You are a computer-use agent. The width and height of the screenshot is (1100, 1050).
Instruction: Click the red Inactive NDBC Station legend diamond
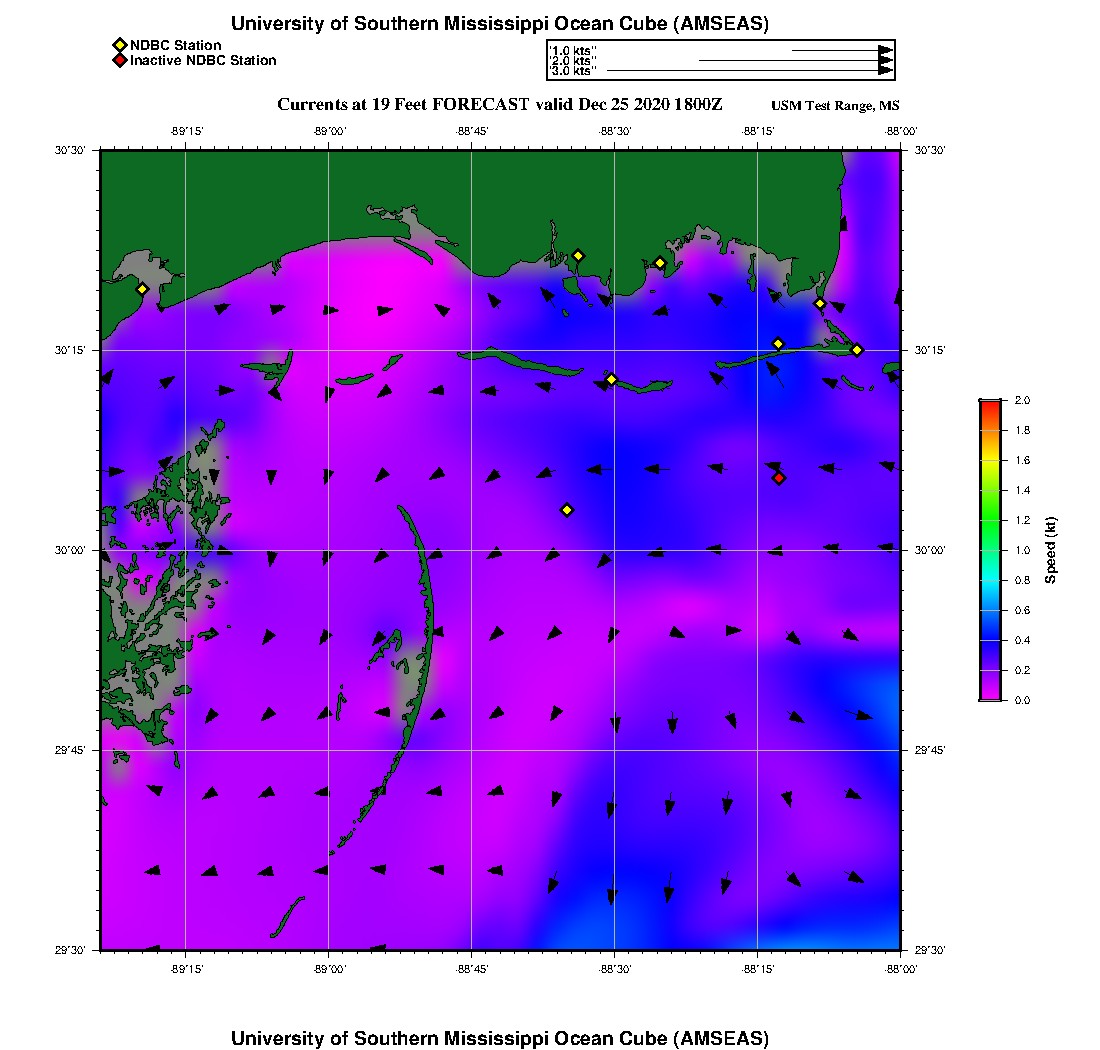coord(119,60)
